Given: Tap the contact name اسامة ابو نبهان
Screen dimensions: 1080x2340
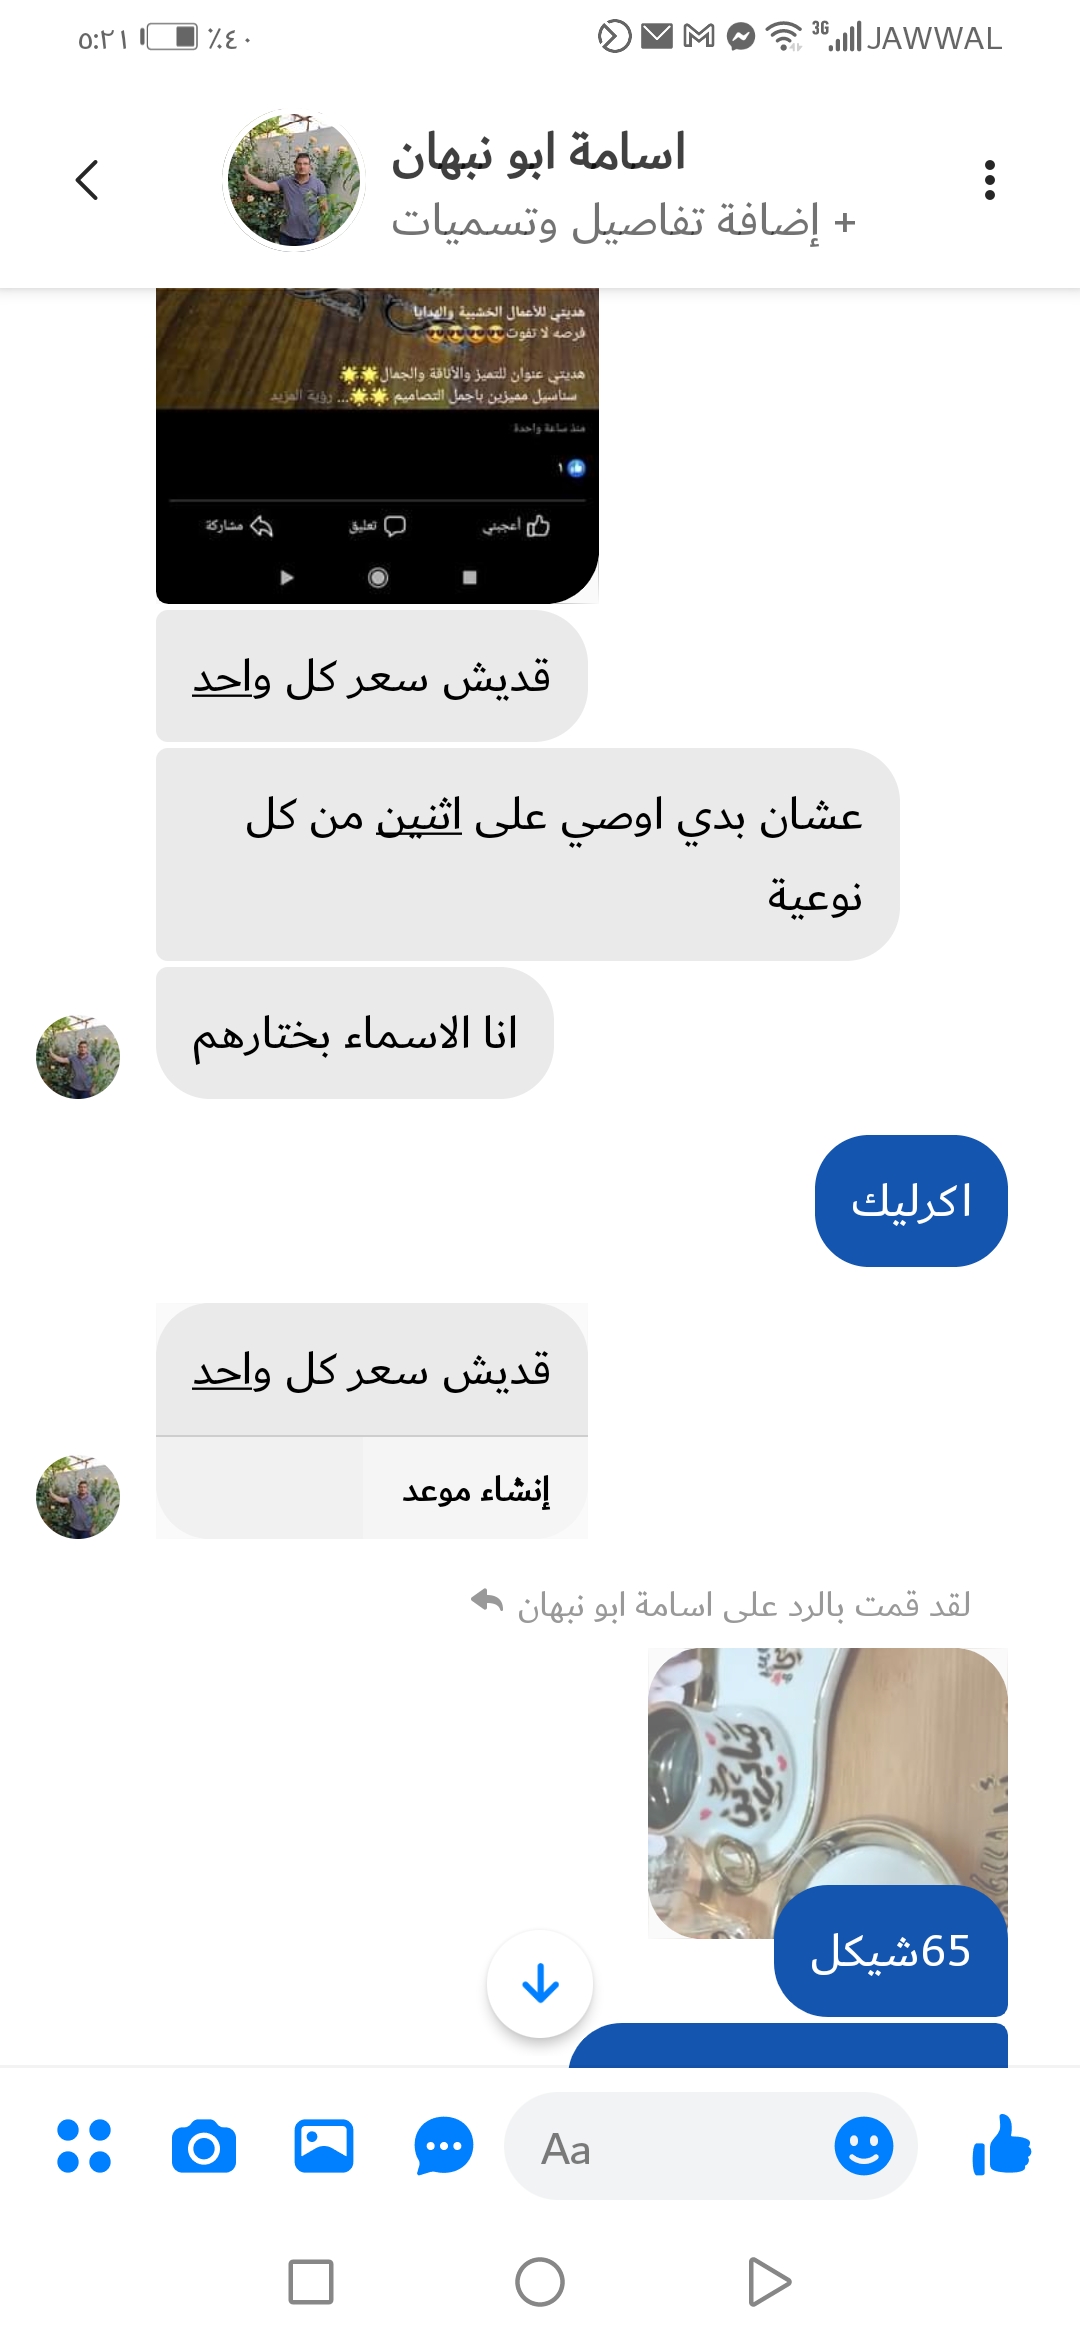Looking at the screenshot, I should coord(538,153).
